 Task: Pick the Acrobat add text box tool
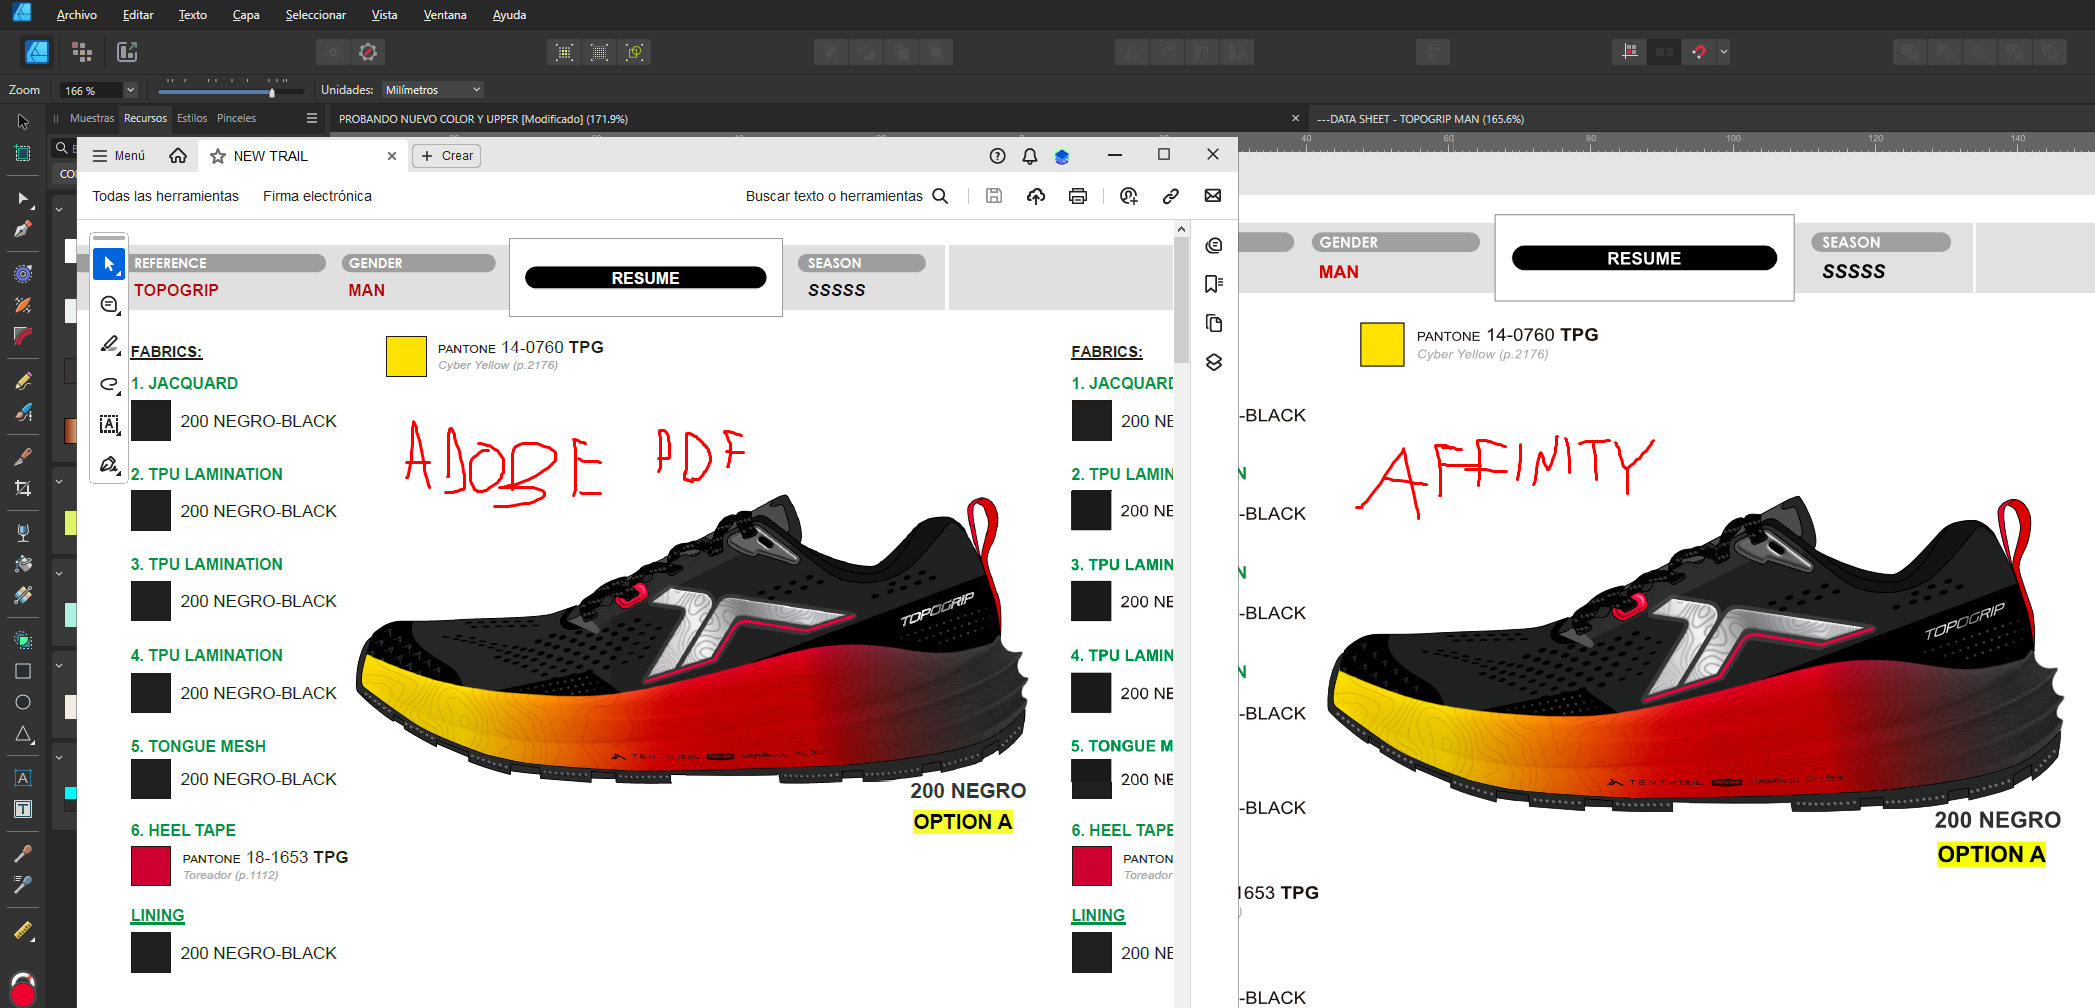[x=109, y=424]
